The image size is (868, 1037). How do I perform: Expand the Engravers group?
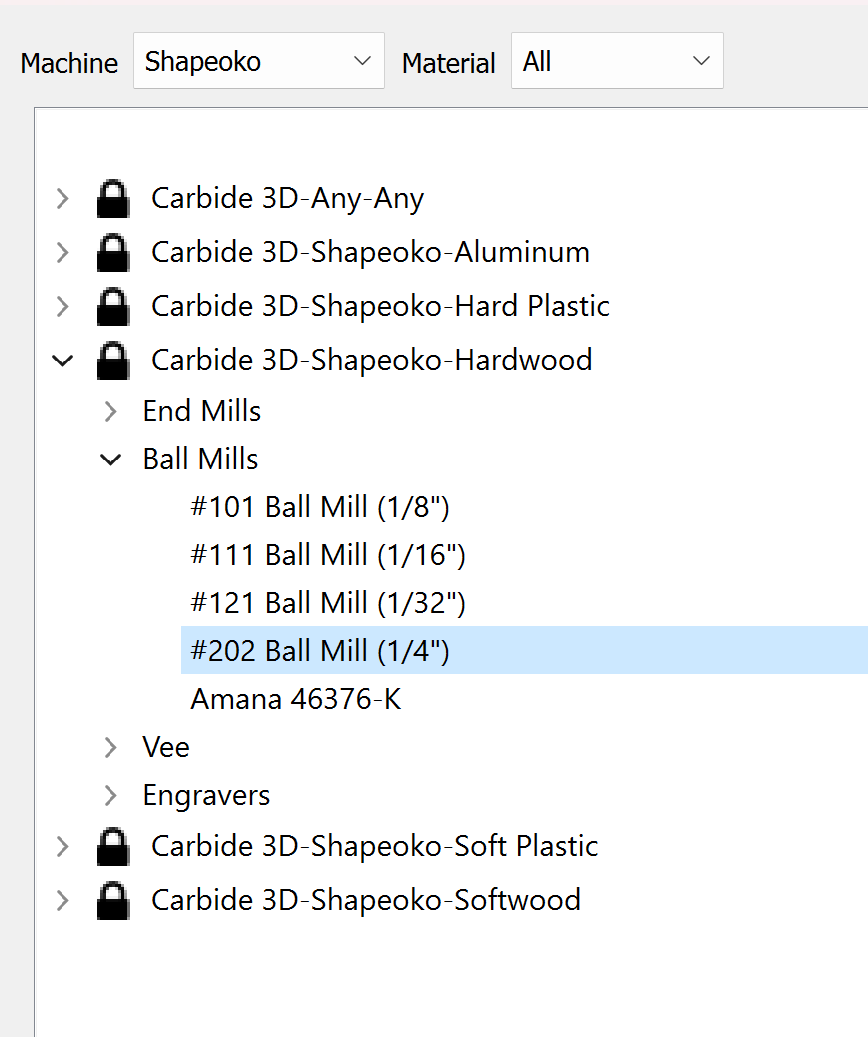111,795
